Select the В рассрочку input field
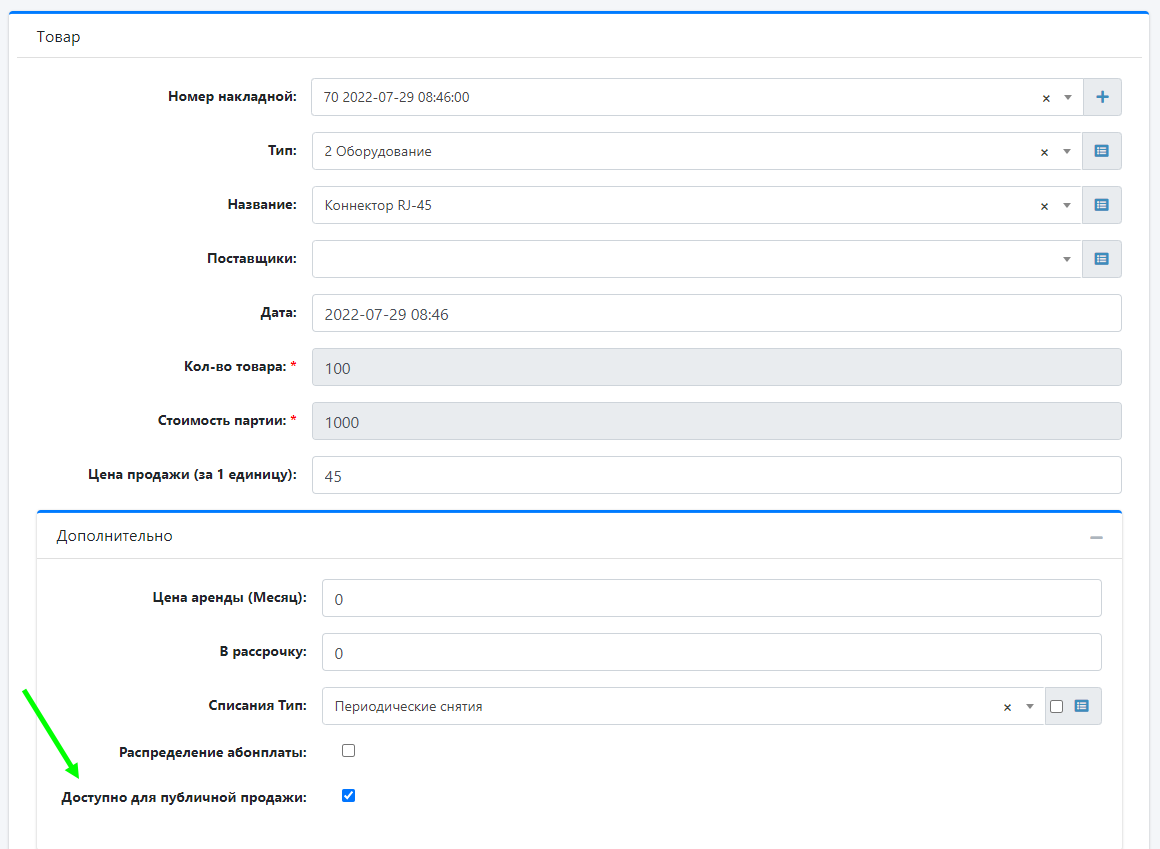1160x849 pixels. tap(710, 653)
